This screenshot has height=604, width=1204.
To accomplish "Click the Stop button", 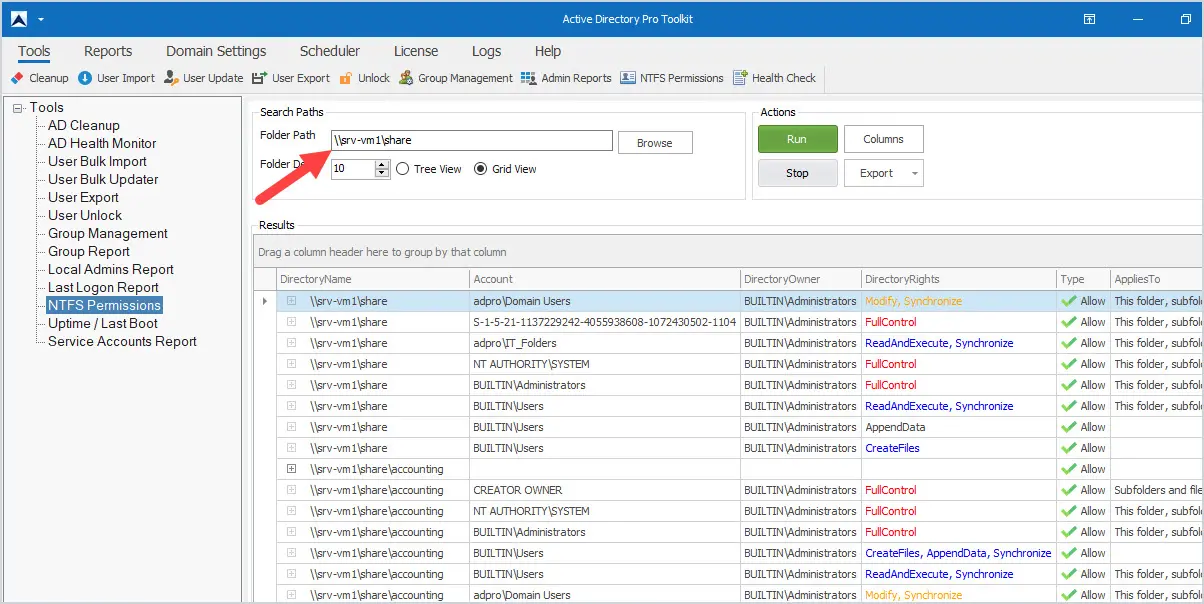I will point(797,173).
